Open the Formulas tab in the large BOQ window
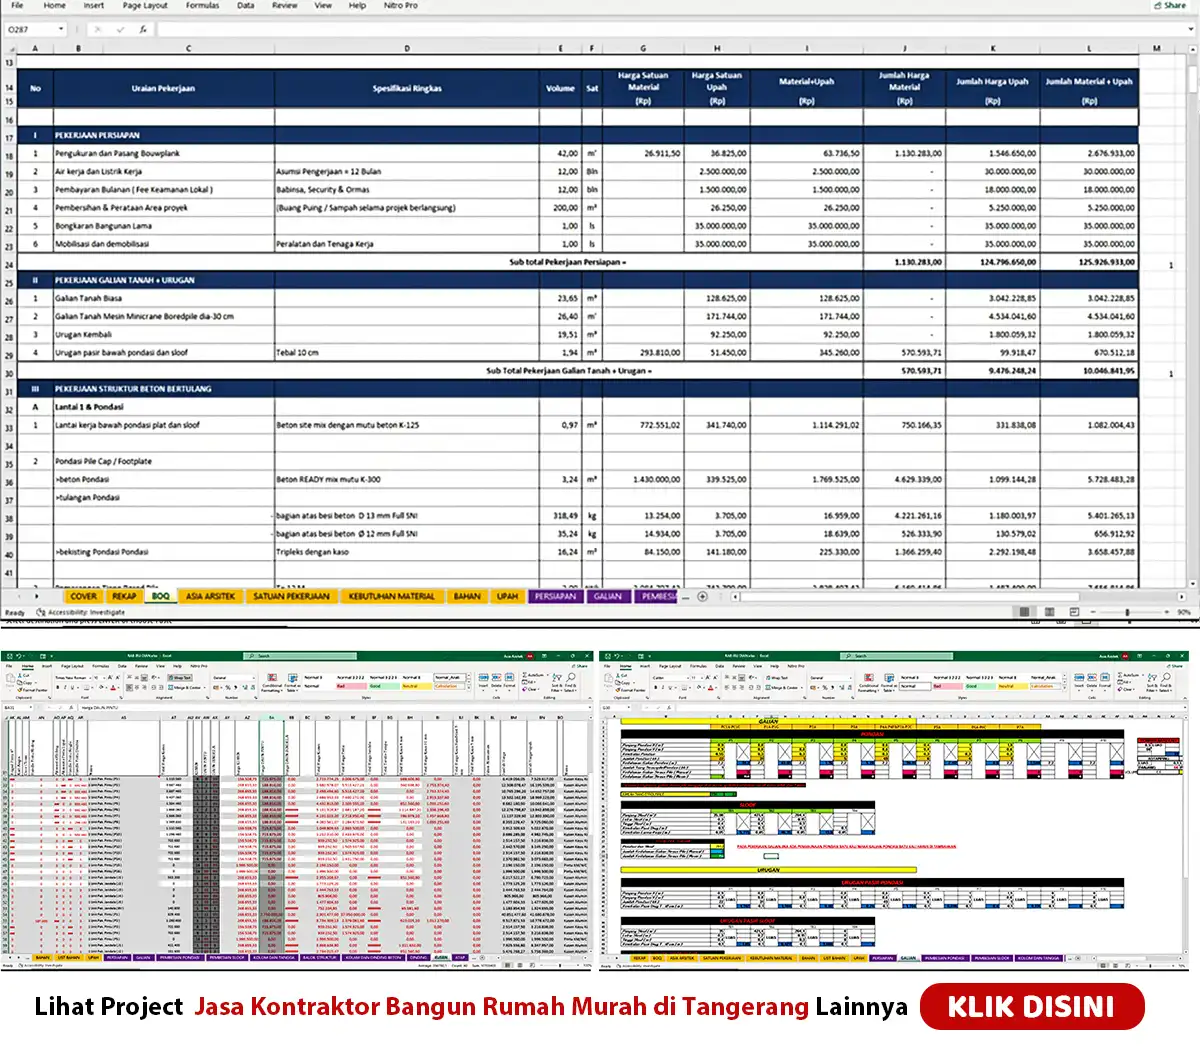 click(x=202, y=6)
